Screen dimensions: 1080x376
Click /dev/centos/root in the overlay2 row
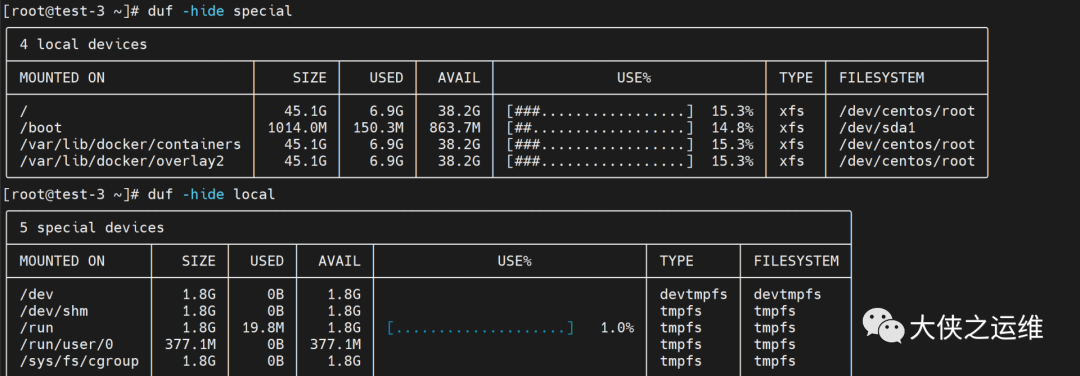pyautogui.click(x=907, y=161)
